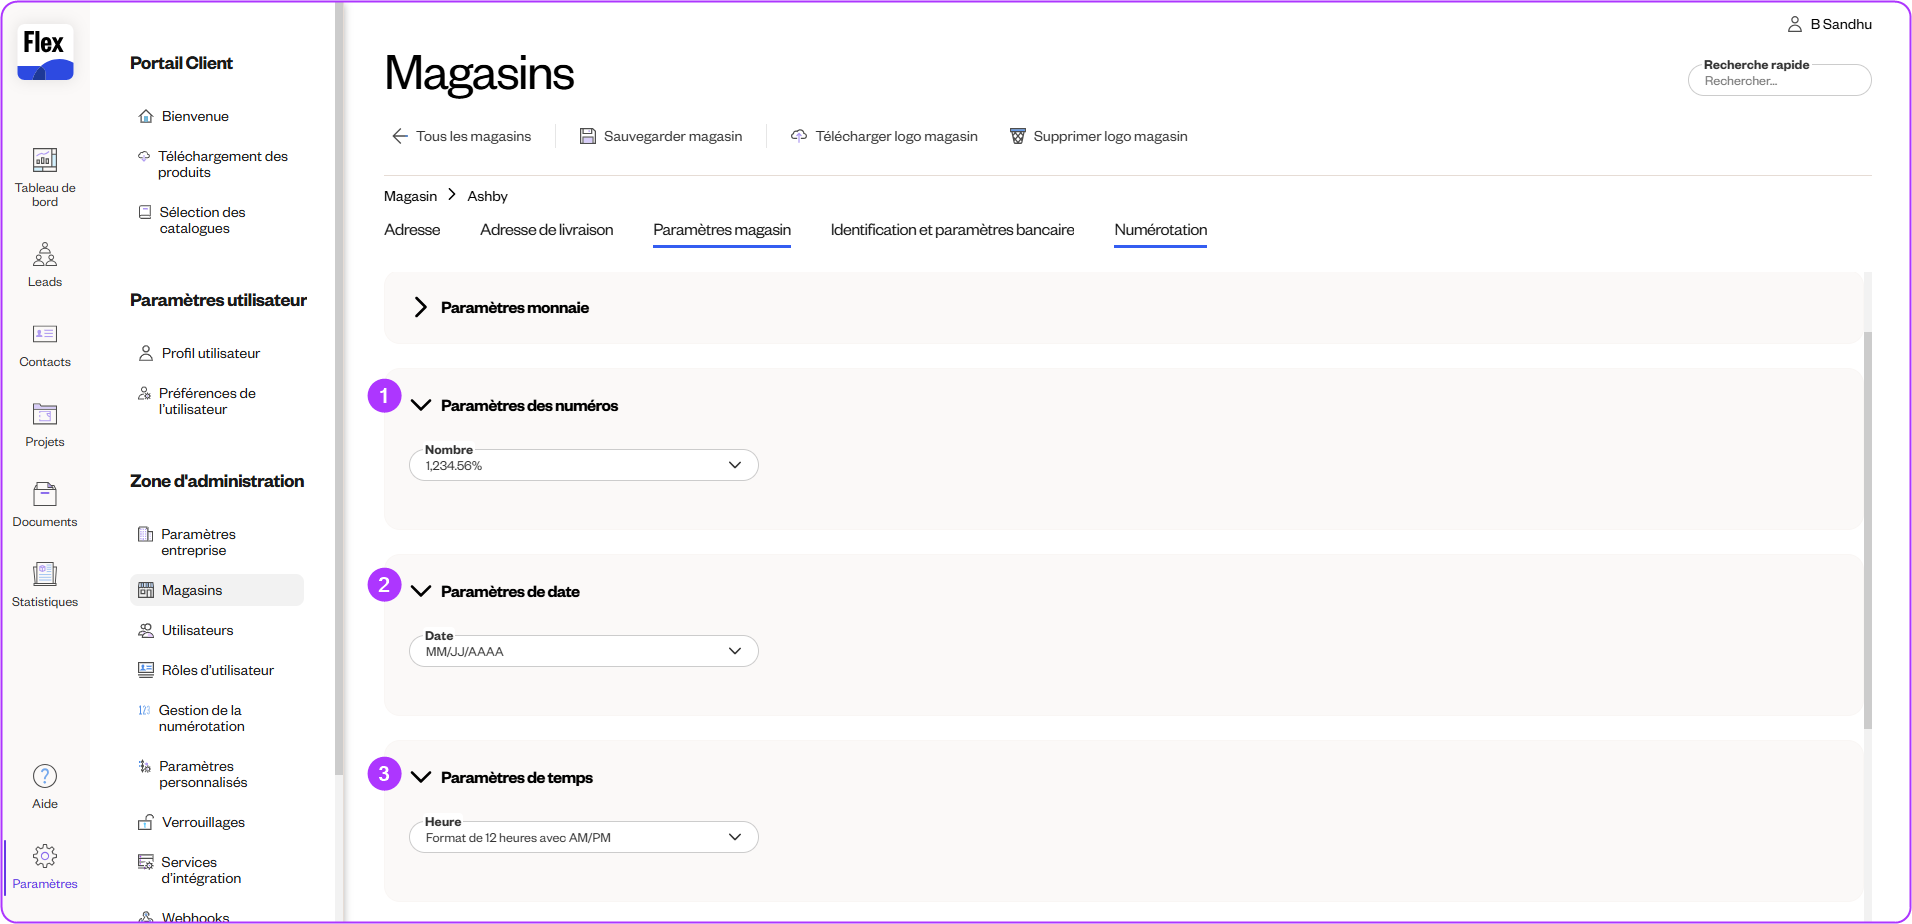Go to Leads in the left rail
This screenshot has width=1912, height=924.
45,255
